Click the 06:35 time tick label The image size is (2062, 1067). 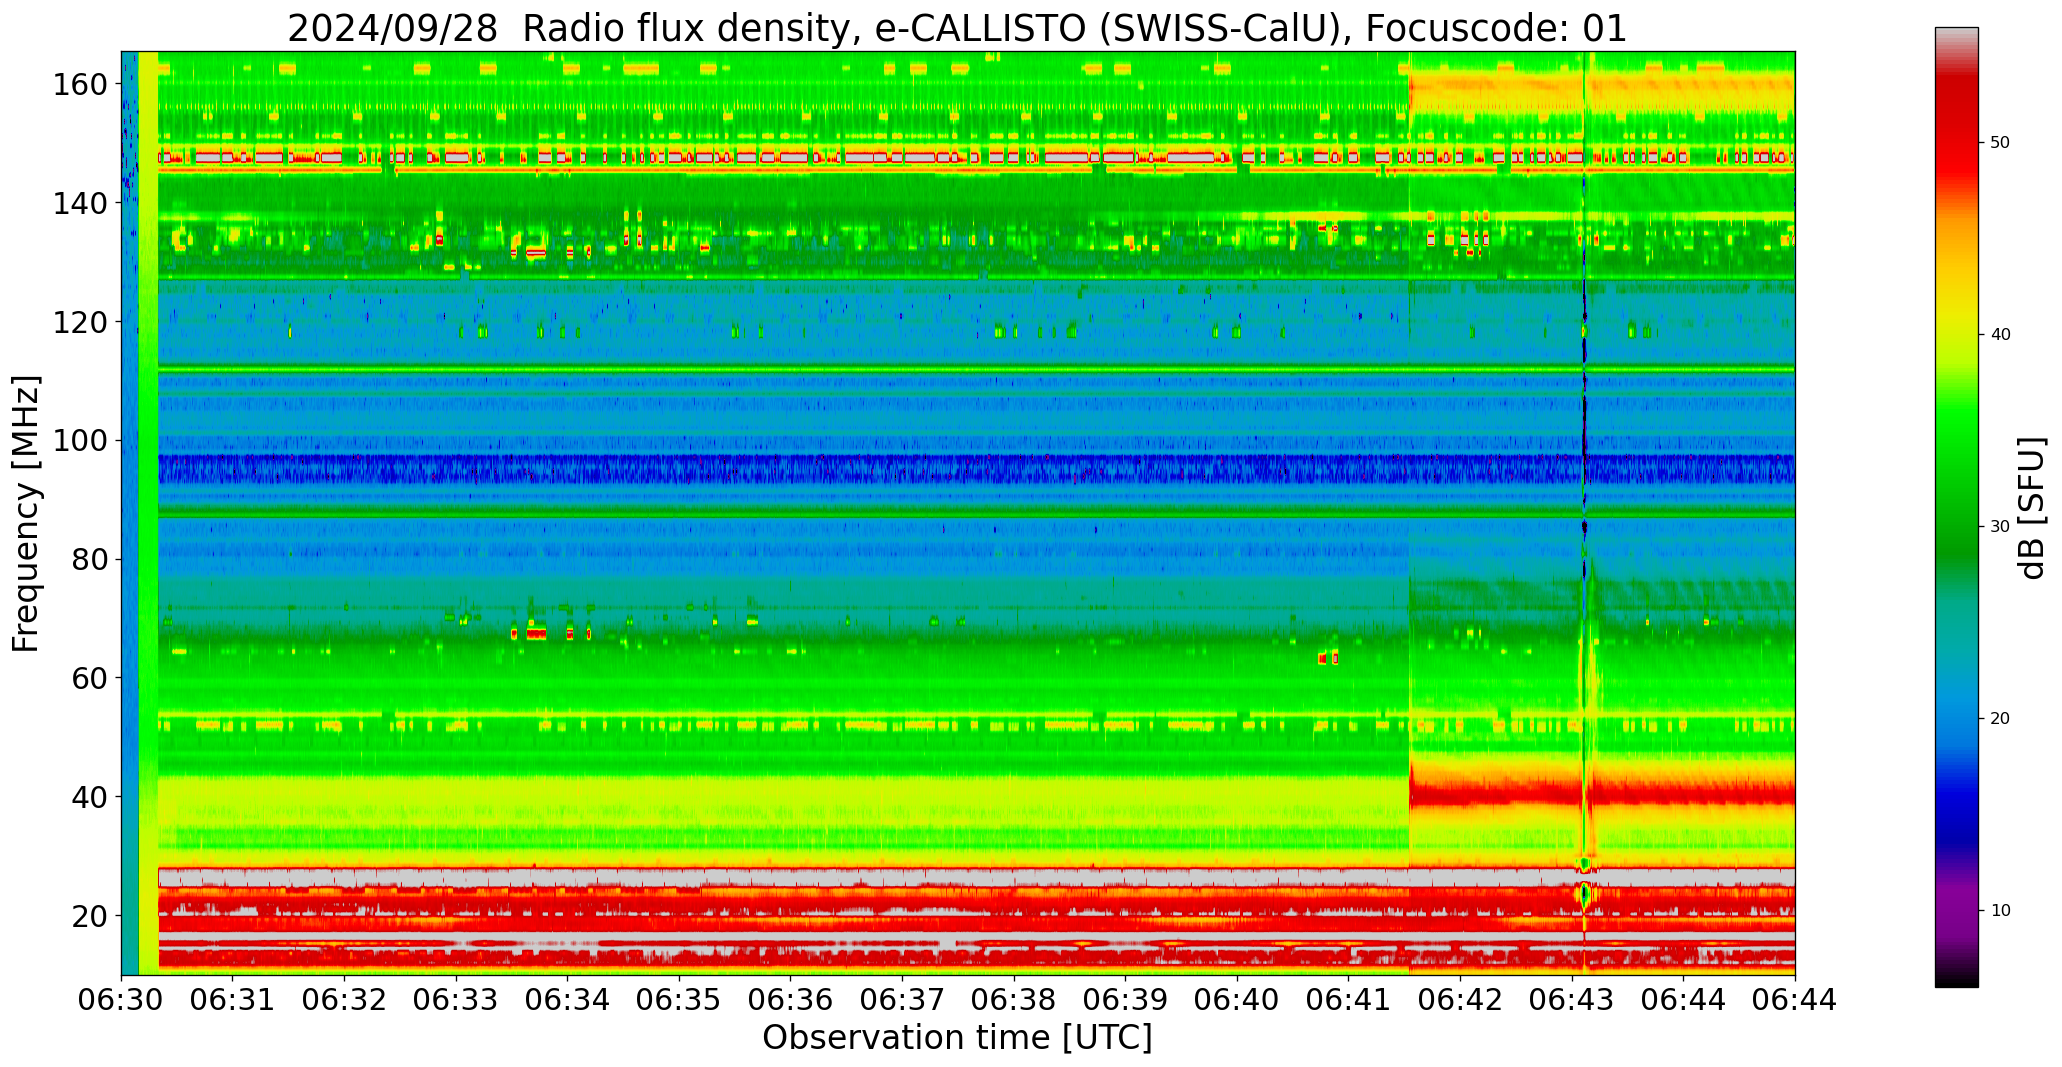tap(680, 999)
